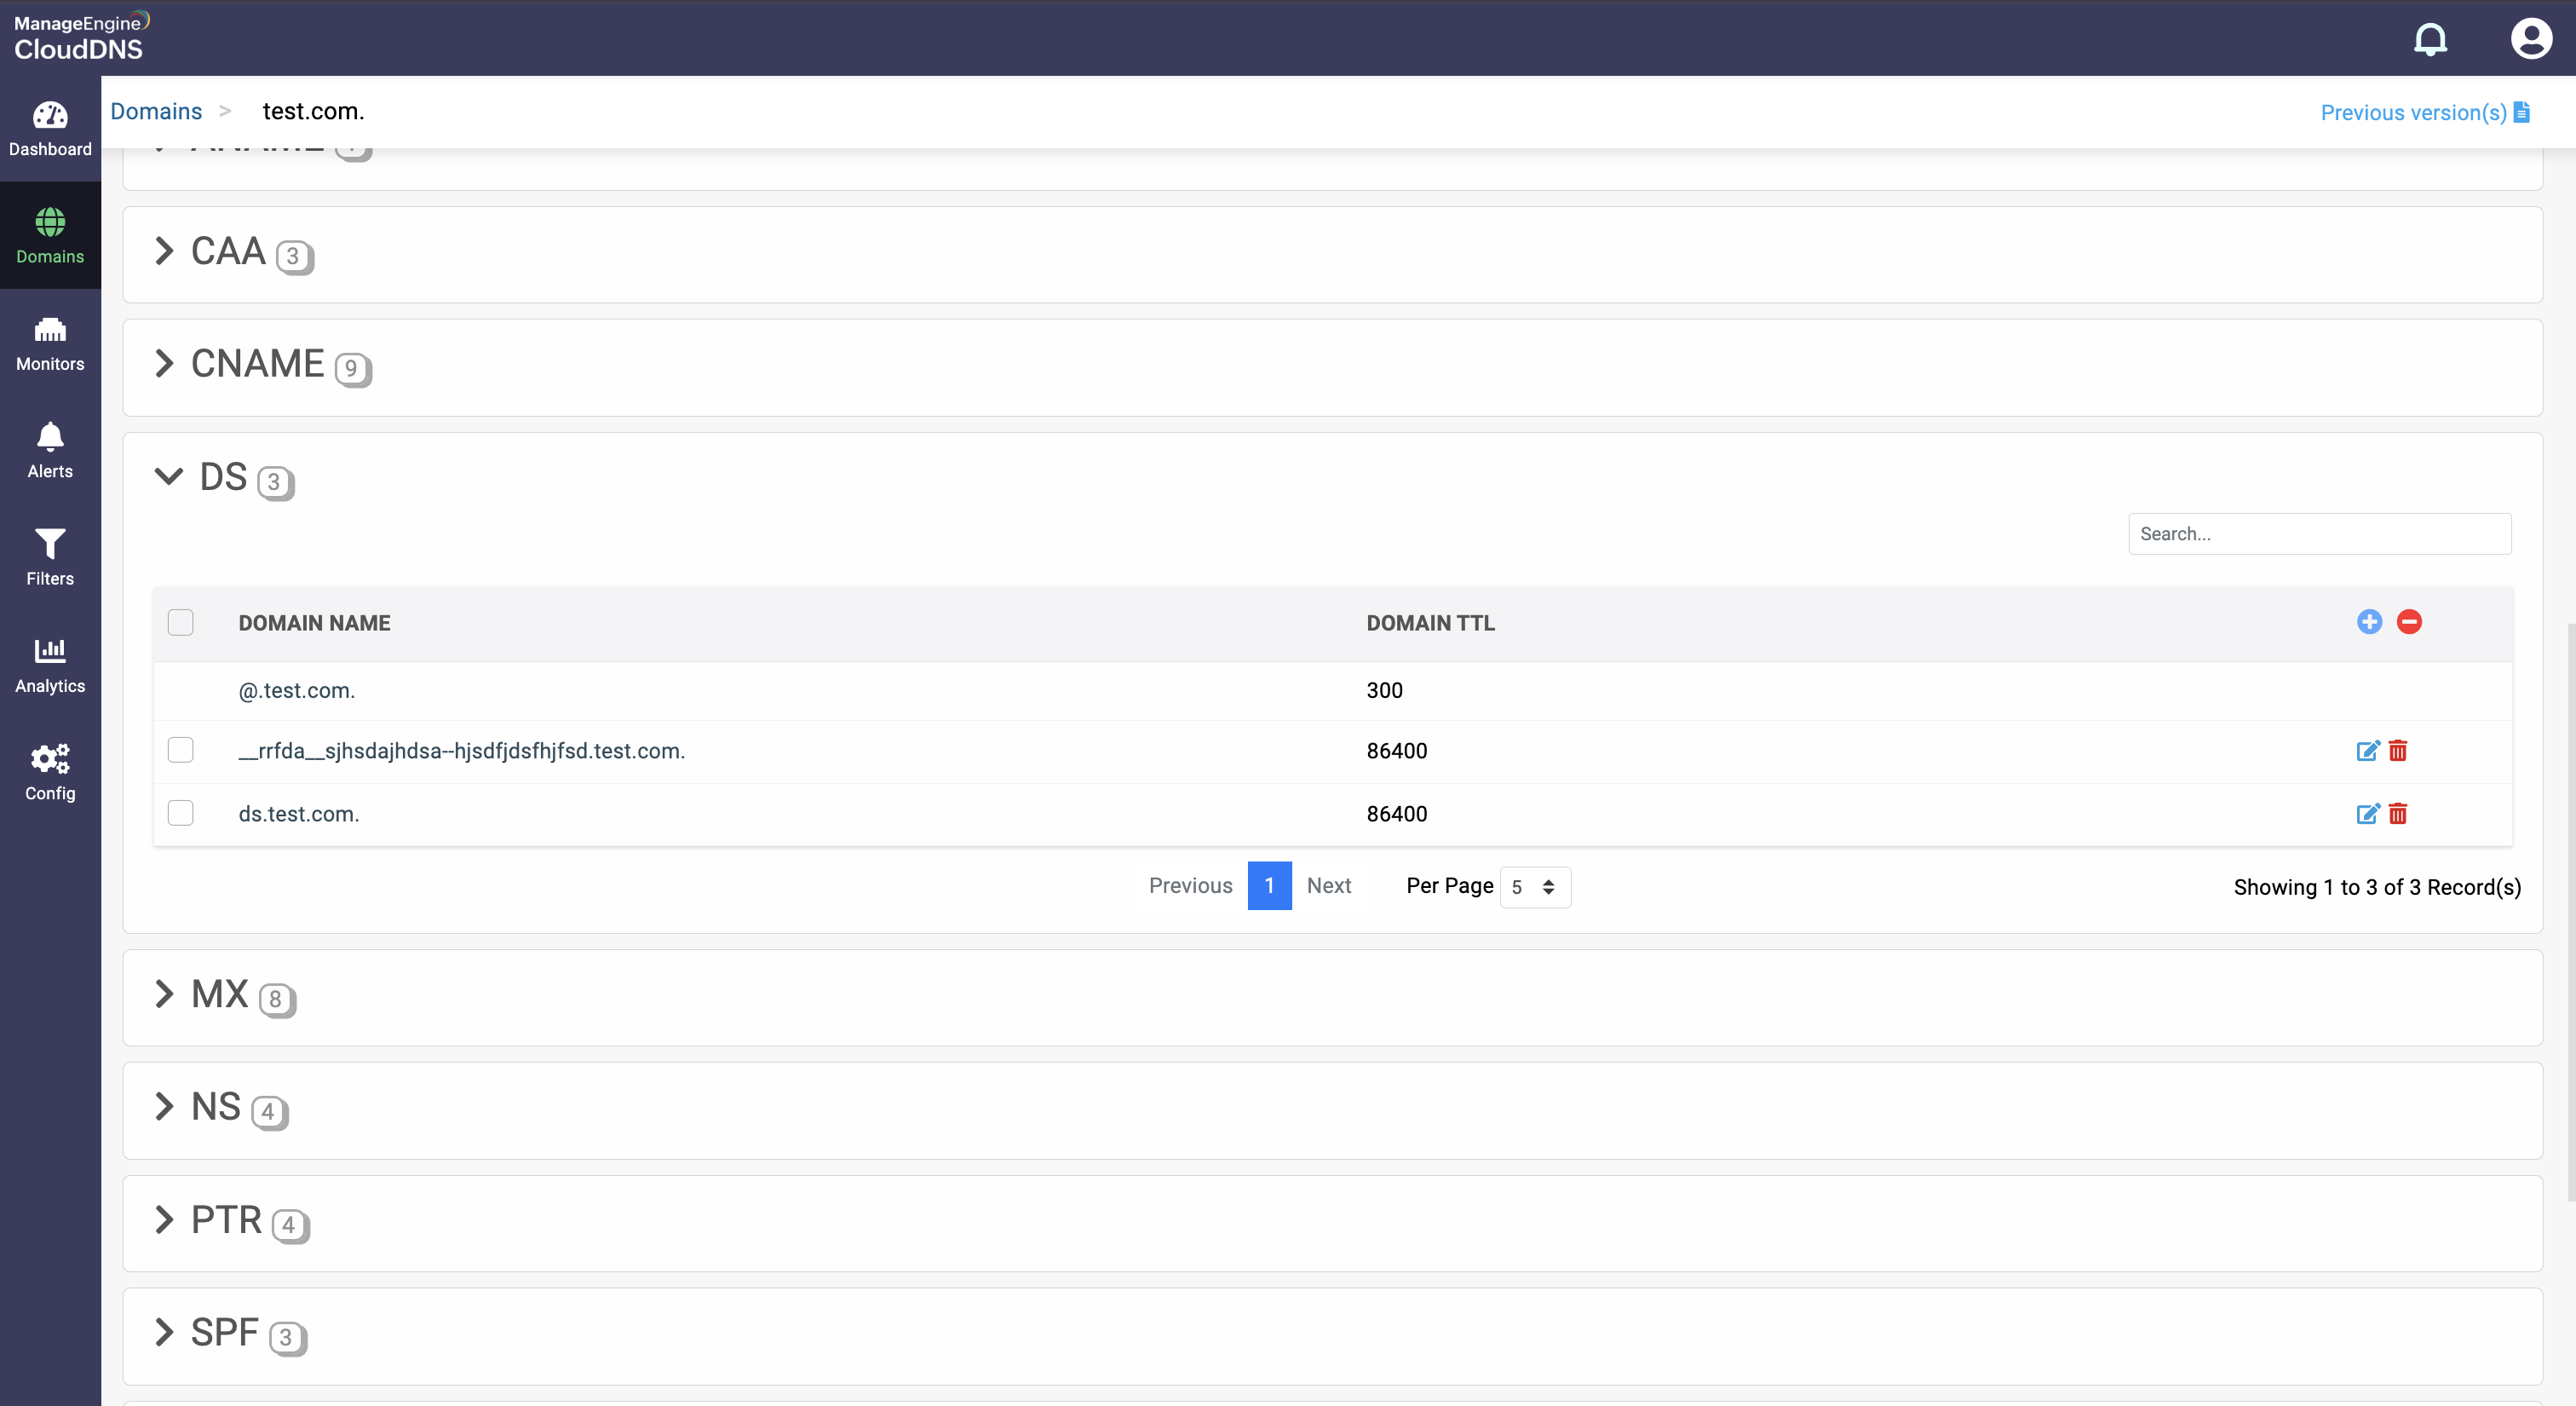Edit the ds.test.com. record
The image size is (2576, 1406).
pos(2367,814)
